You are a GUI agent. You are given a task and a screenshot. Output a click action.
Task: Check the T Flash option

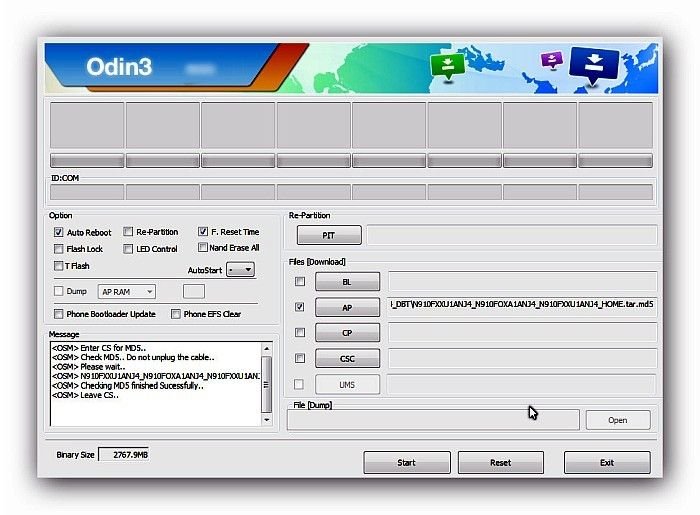click(58, 266)
